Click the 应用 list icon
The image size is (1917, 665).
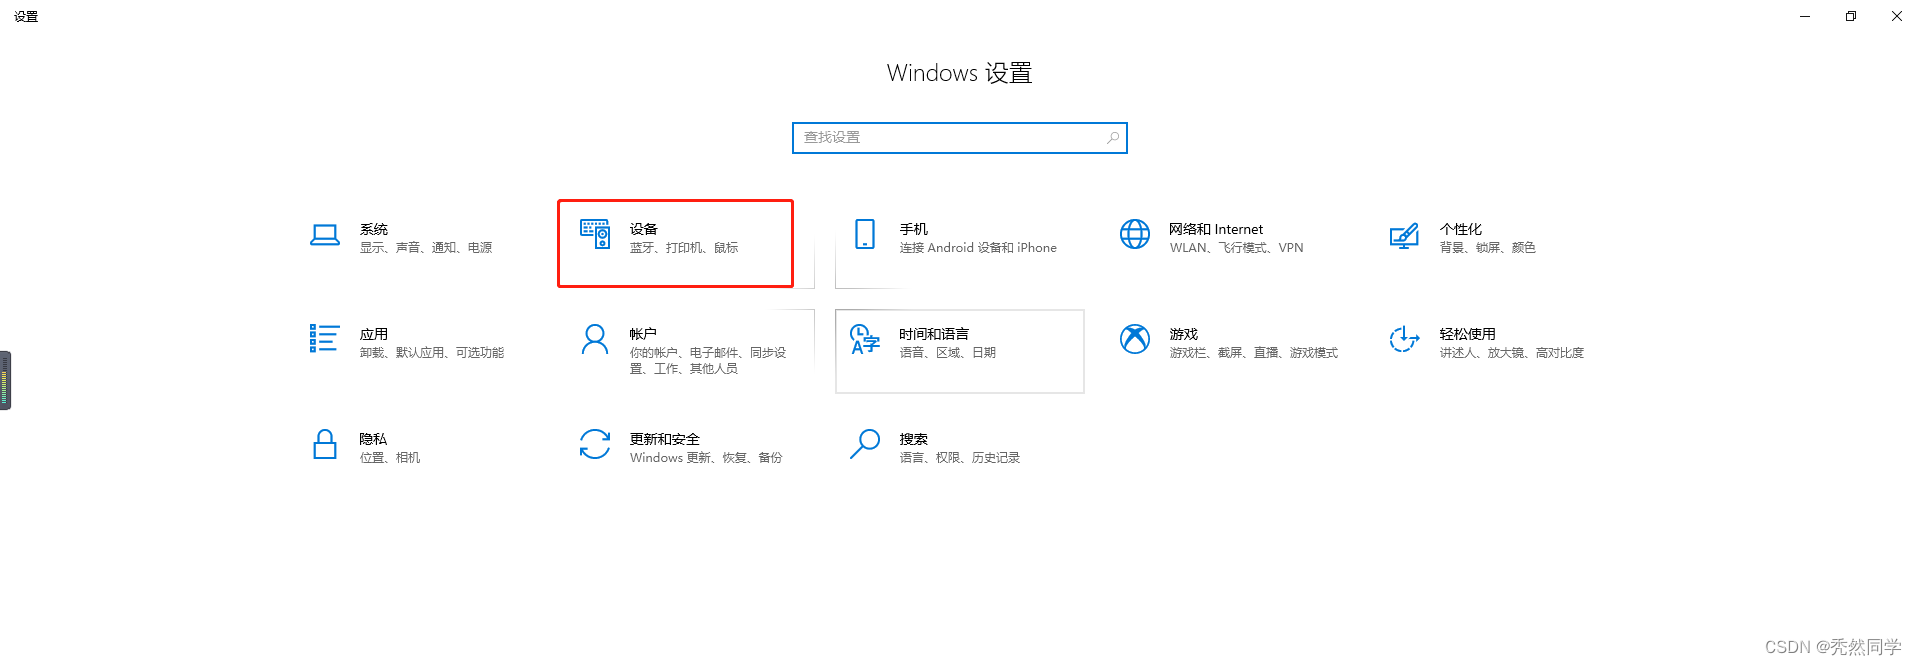[x=325, y=338]
